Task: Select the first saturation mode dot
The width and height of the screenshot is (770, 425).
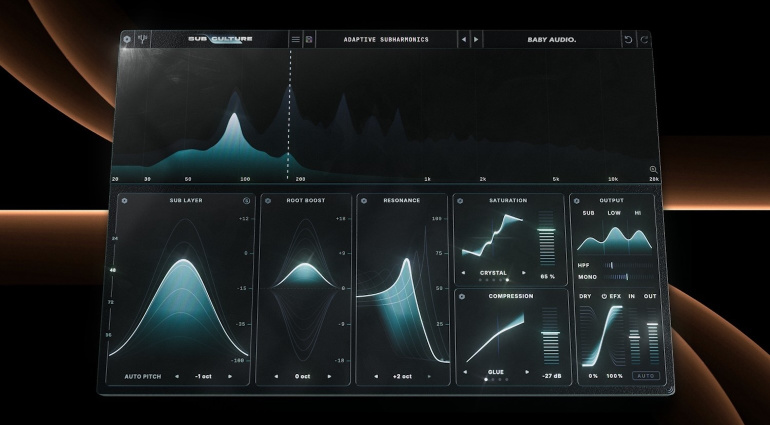Action: tap(480, 280)
